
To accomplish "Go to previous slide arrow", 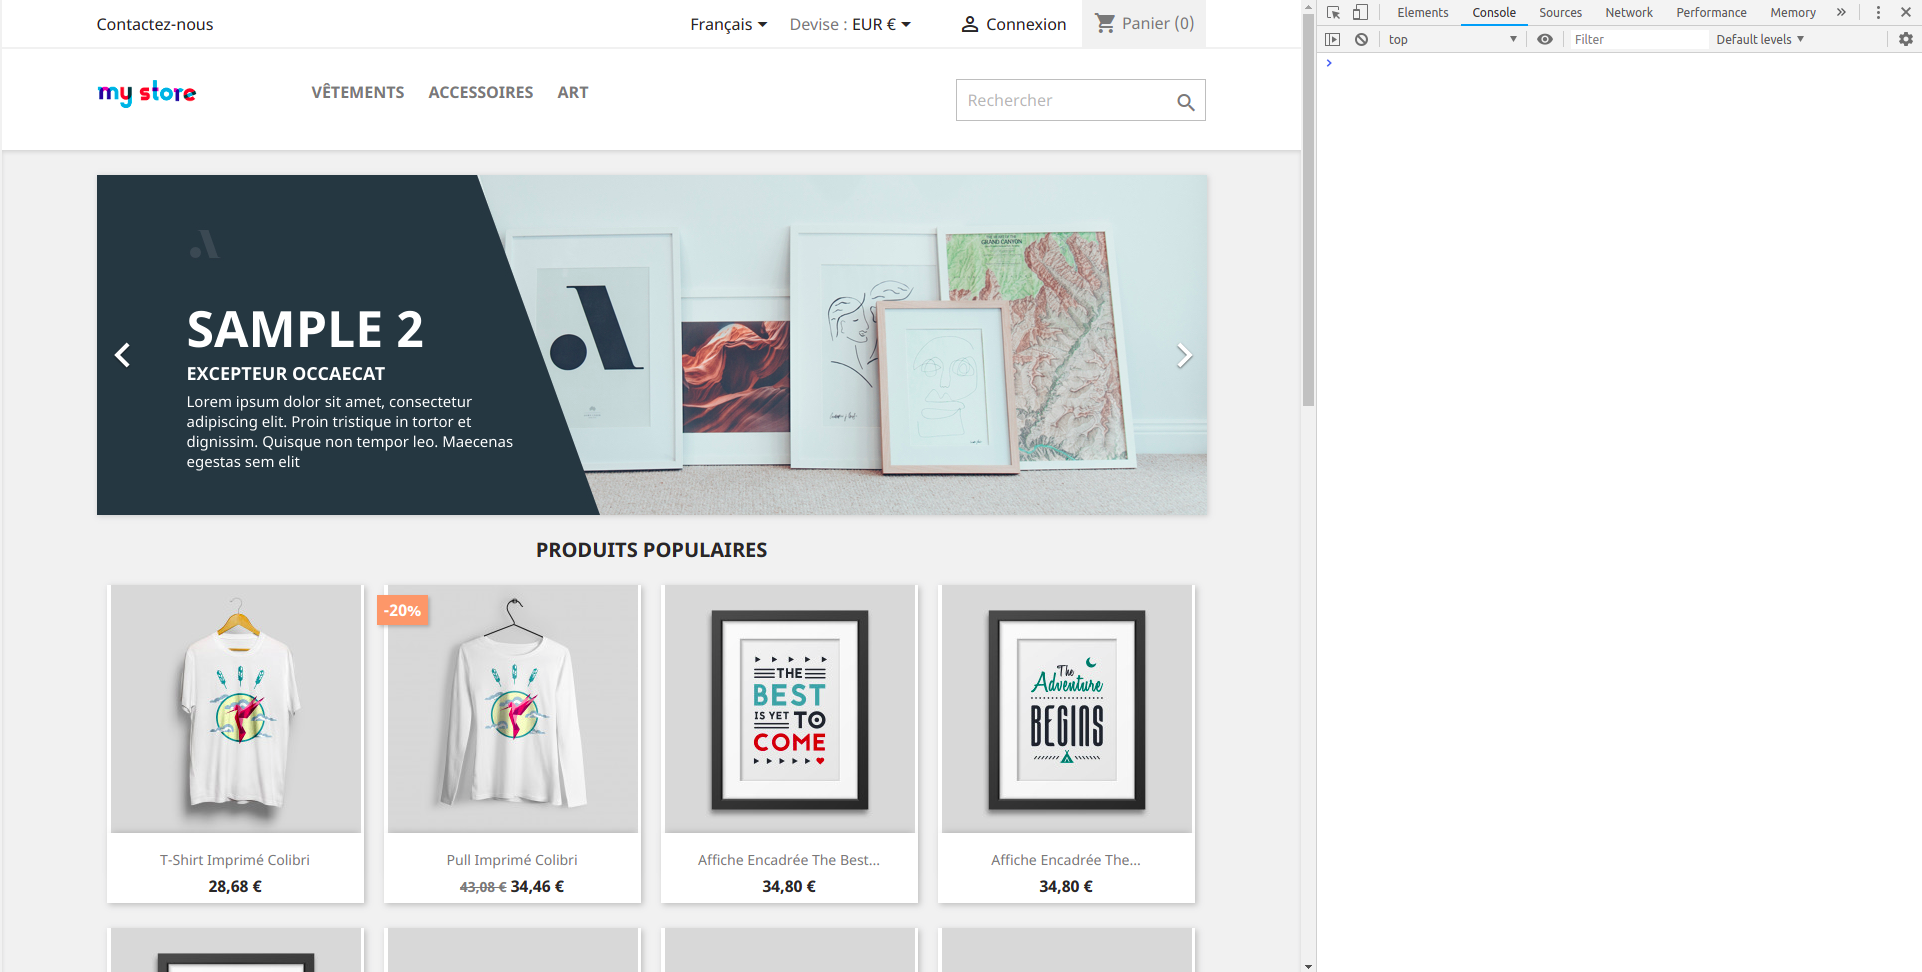I will click(122, 355).
